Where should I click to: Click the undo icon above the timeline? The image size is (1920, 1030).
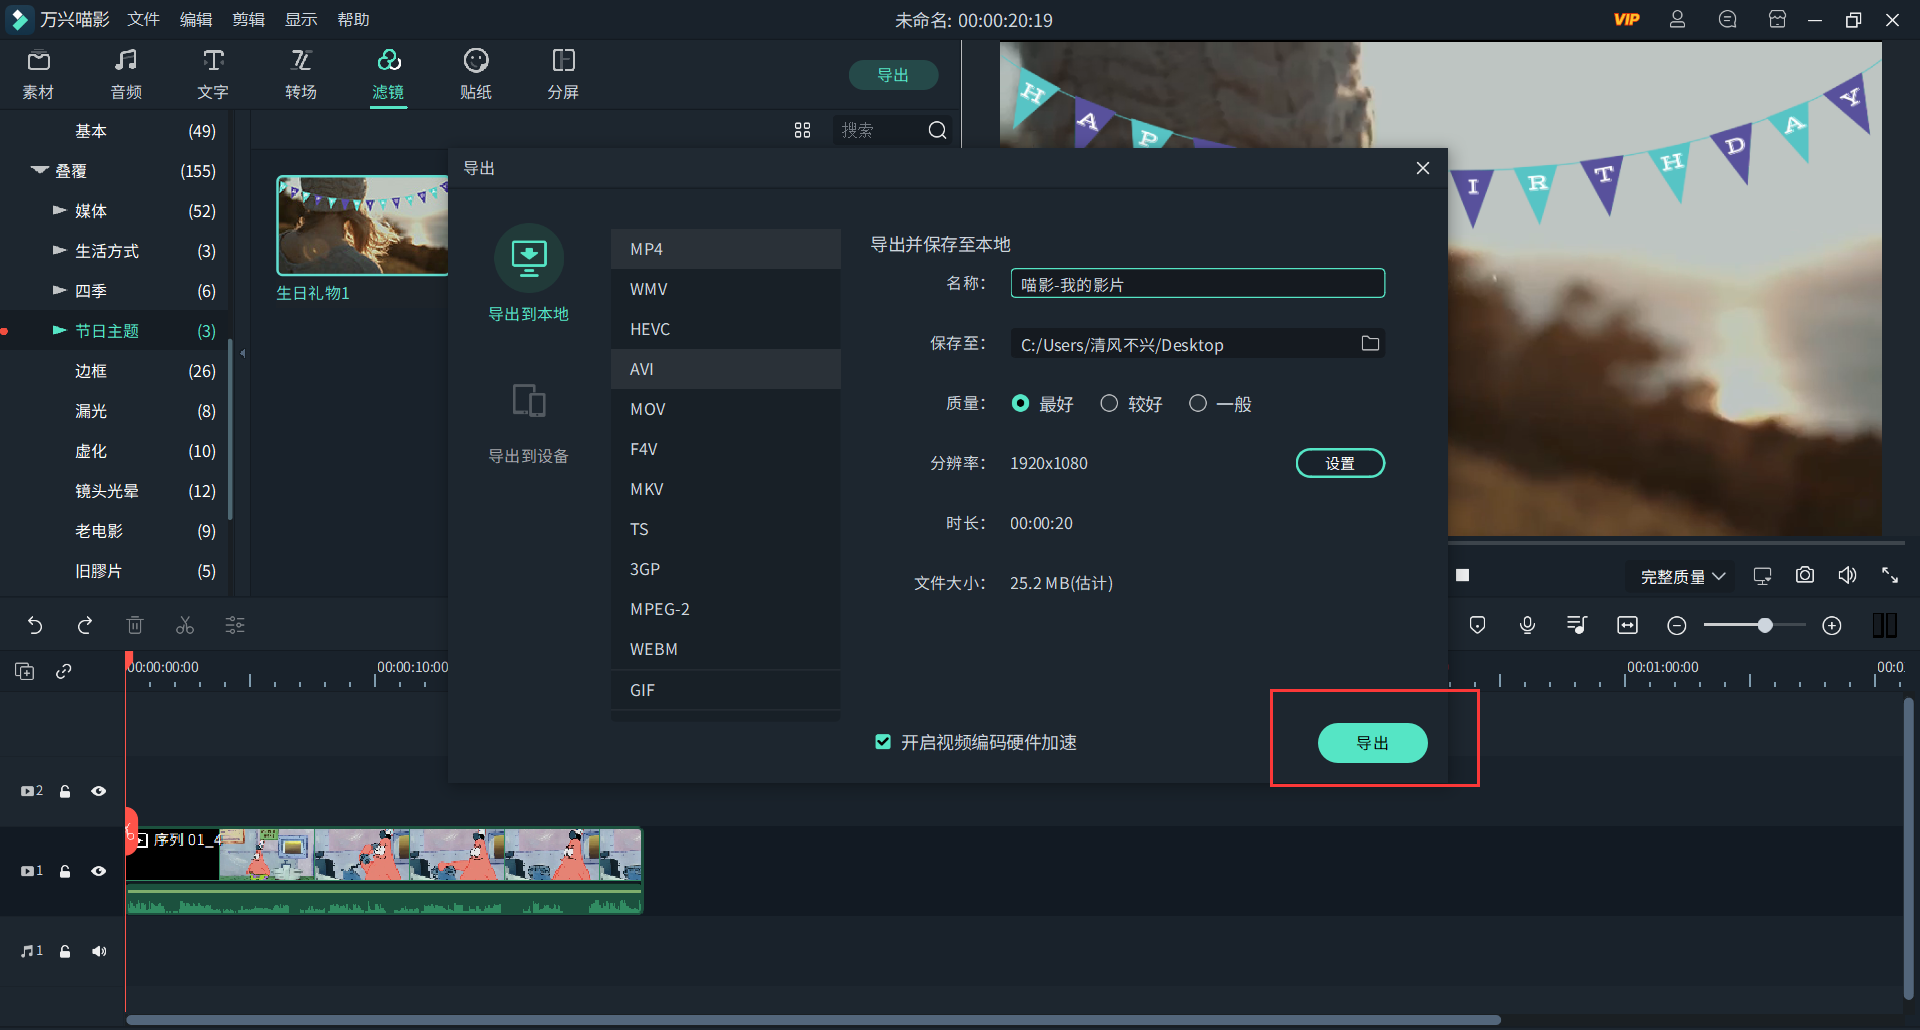[x=36, y=625]
